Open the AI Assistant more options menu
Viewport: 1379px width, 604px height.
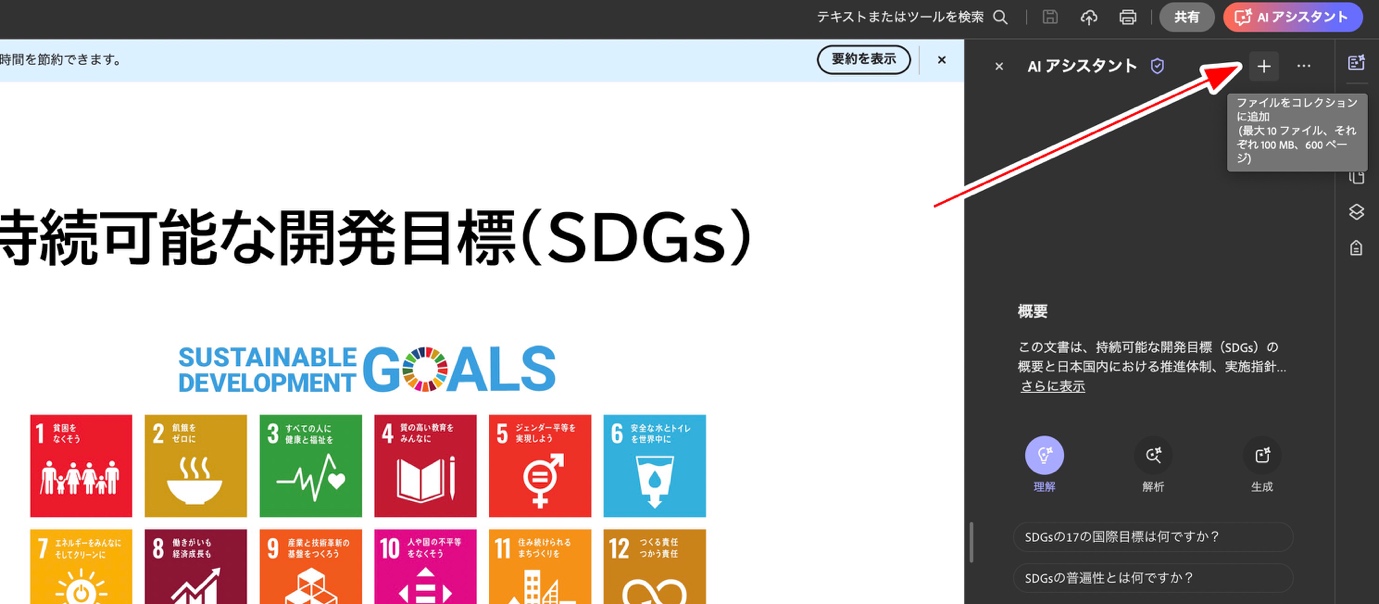[x=1302, y=65]
